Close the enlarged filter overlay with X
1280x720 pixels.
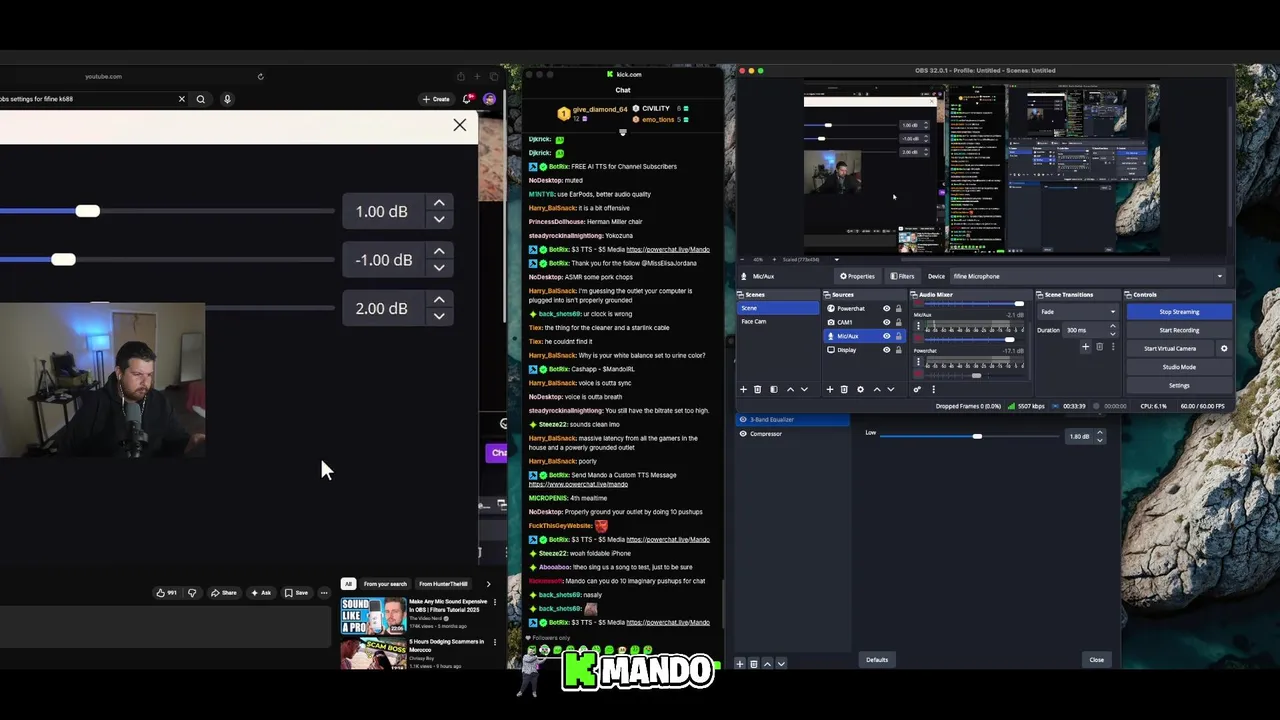459,125
